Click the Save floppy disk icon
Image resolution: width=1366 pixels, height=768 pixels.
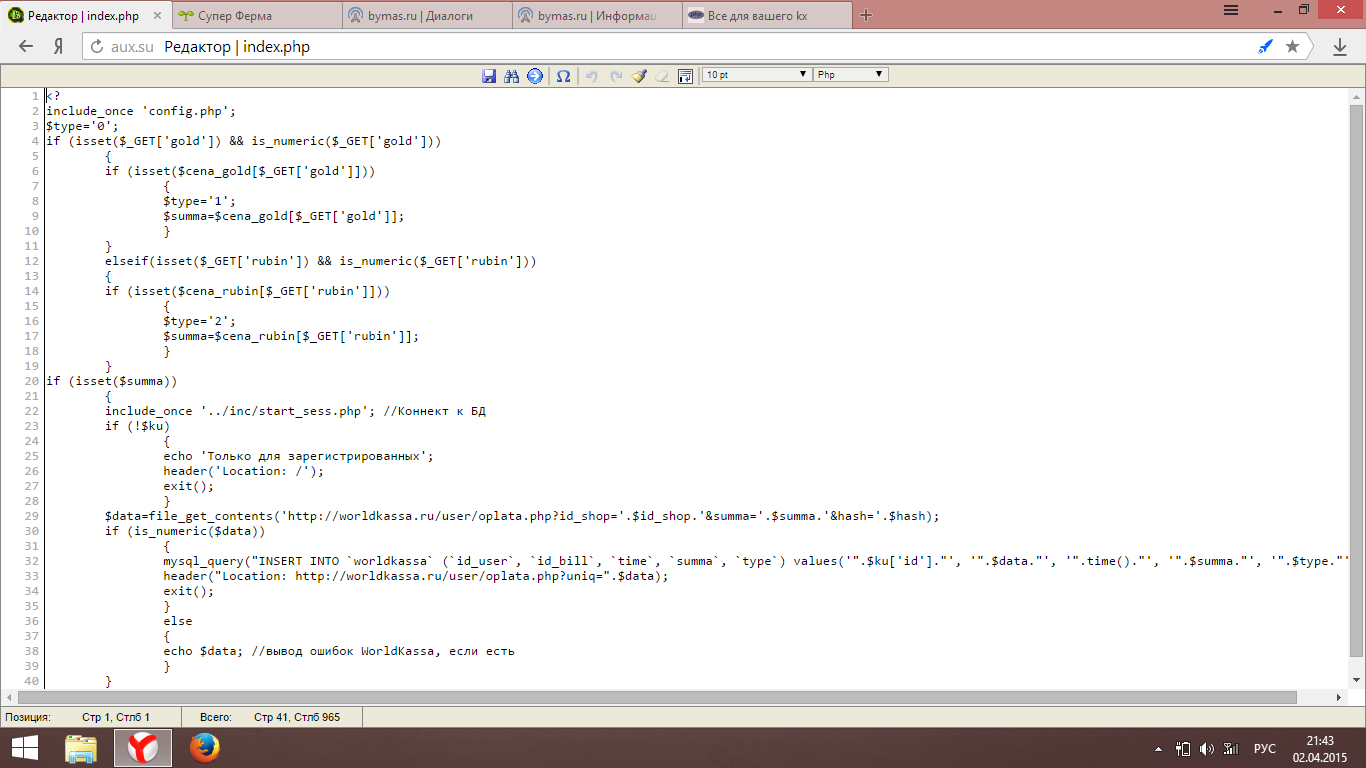(489, 75)
